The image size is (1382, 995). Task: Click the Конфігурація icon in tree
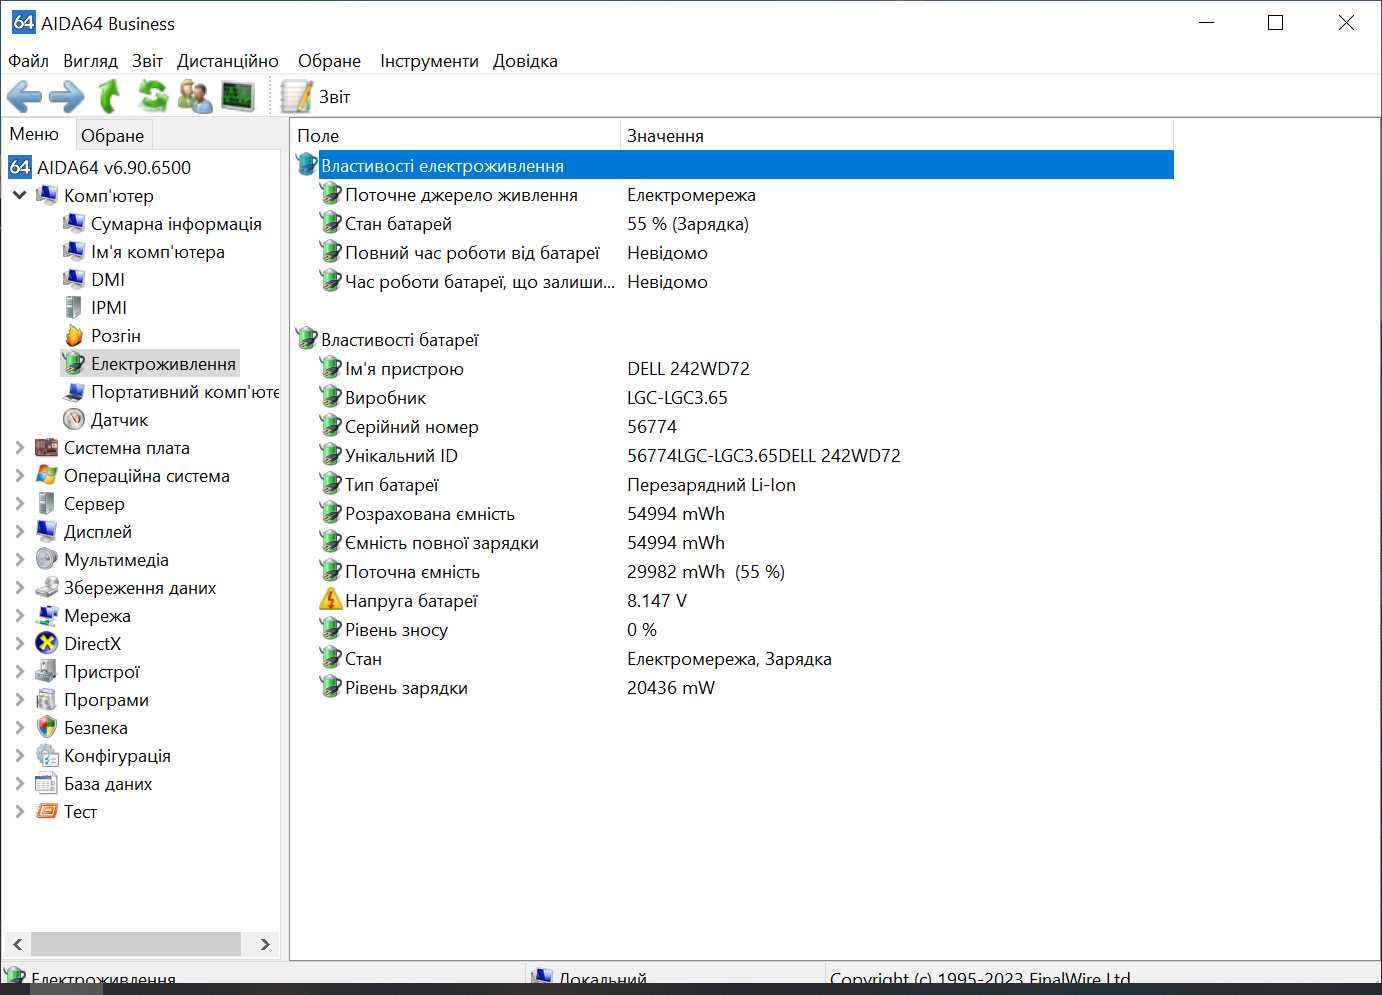click(x=46, y=756)
